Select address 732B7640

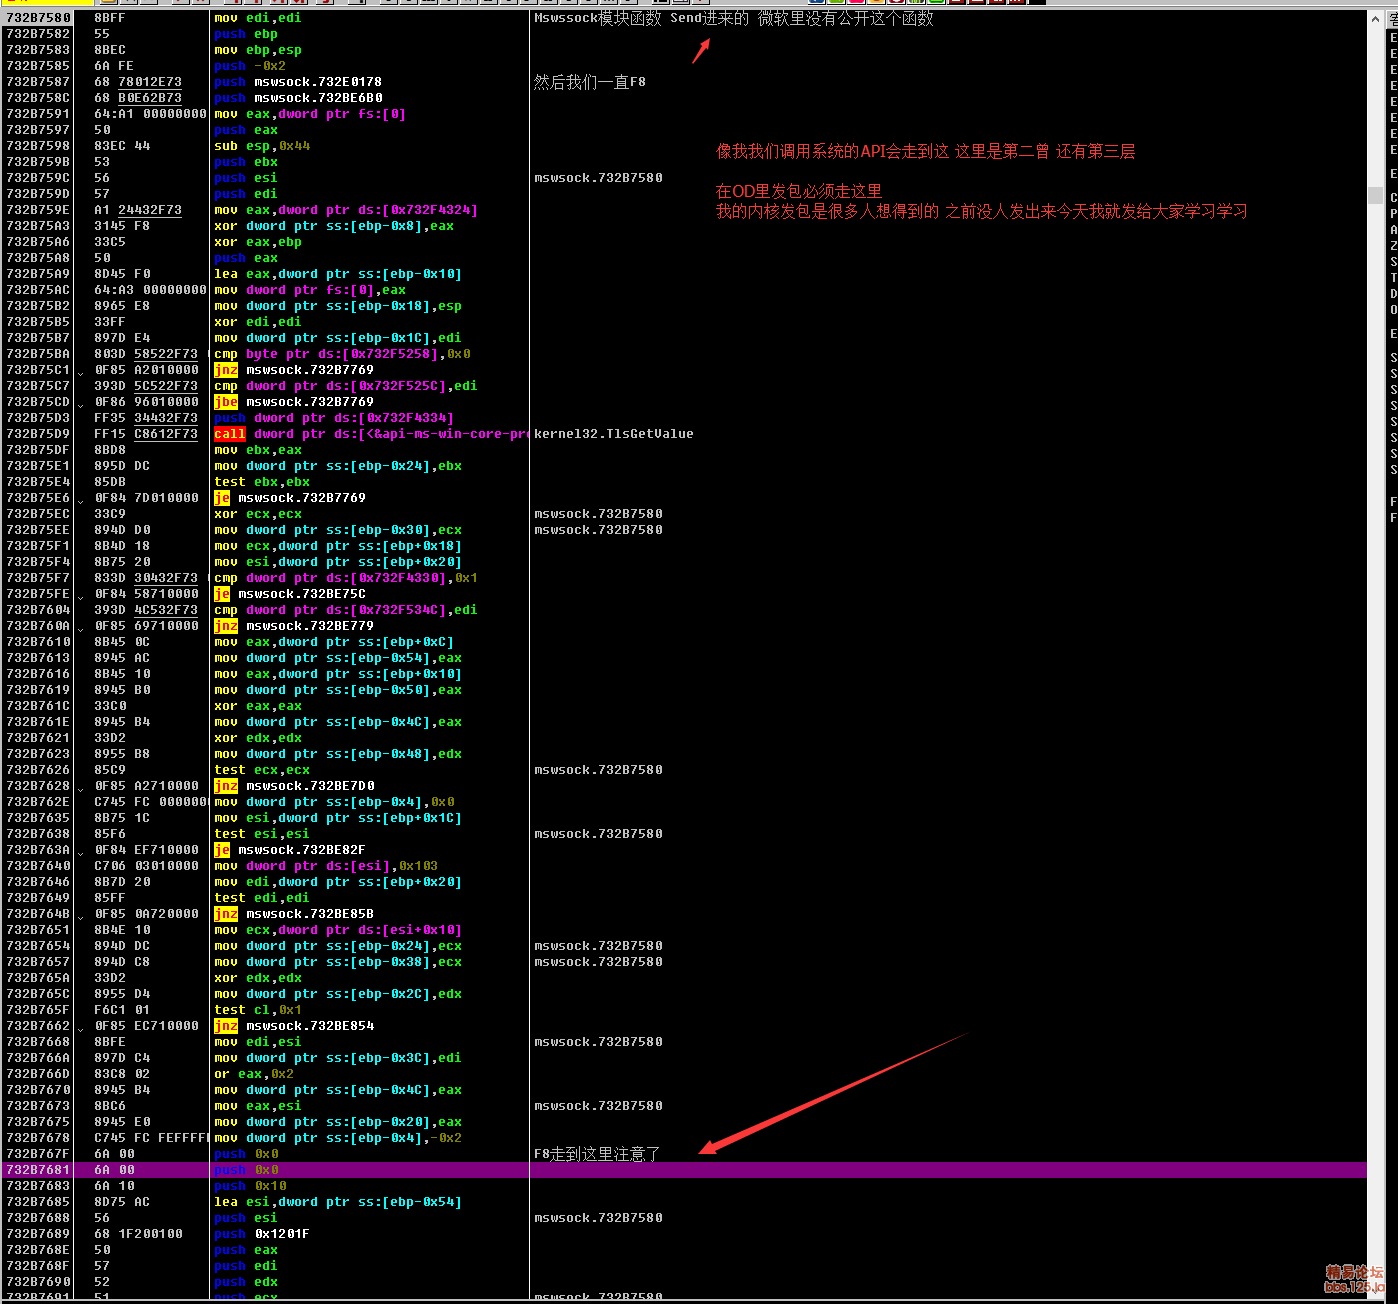[x=38, y=866]
